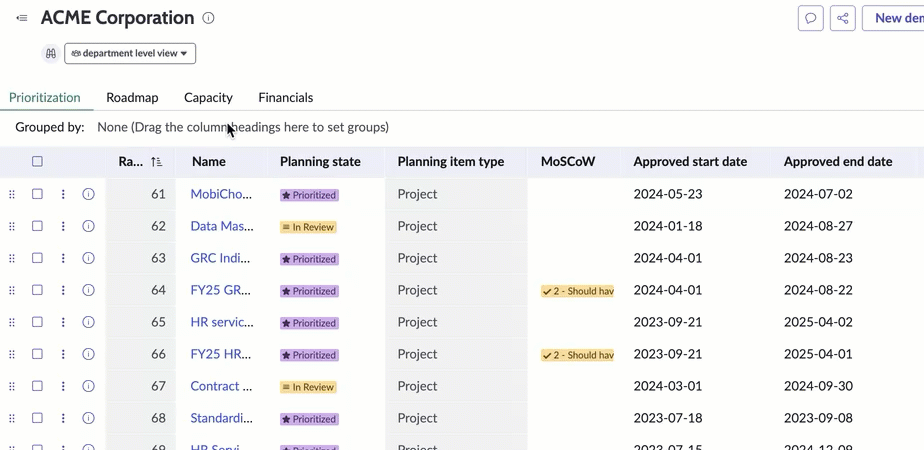The height and width of the screenshot is (450, 924).
Task: Select checkbox for rank 65 row
Action: 37,322
